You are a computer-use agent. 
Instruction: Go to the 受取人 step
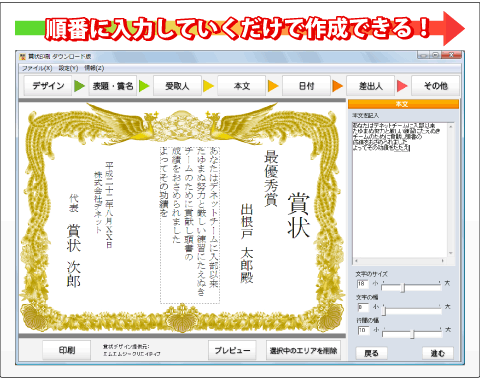177,86
